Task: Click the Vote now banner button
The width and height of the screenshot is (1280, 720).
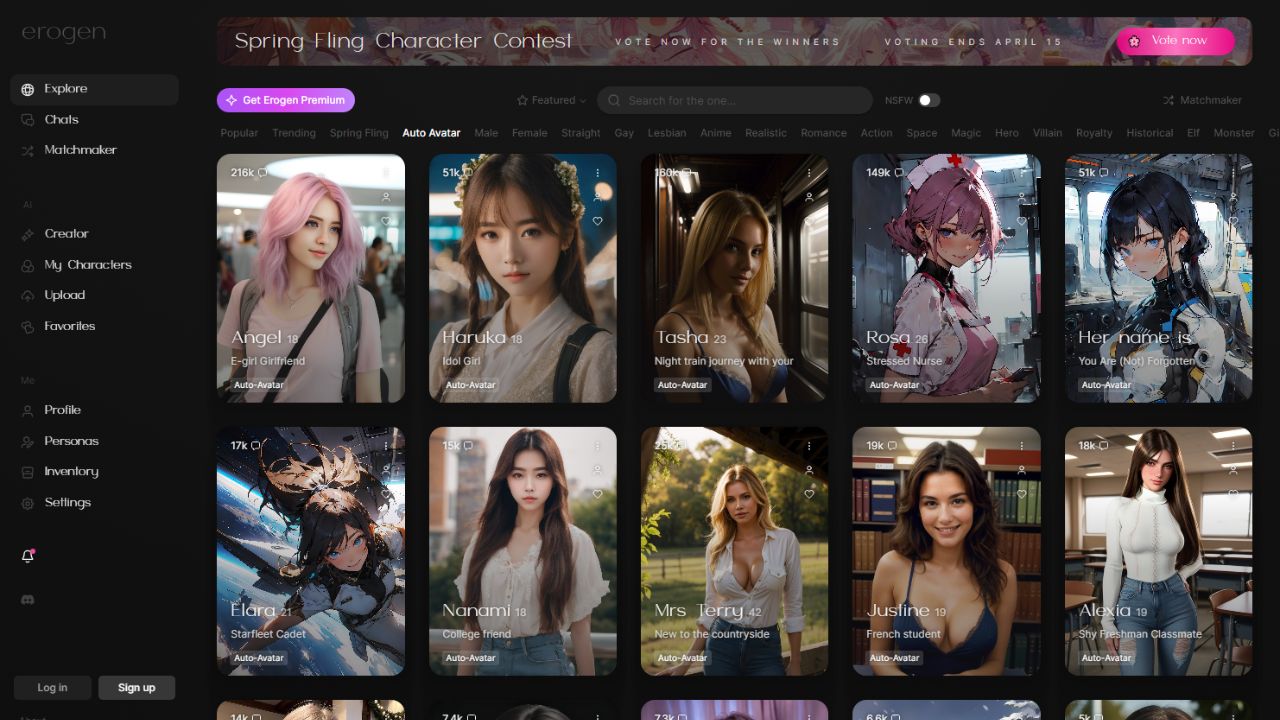Action: coord(1175,41)
